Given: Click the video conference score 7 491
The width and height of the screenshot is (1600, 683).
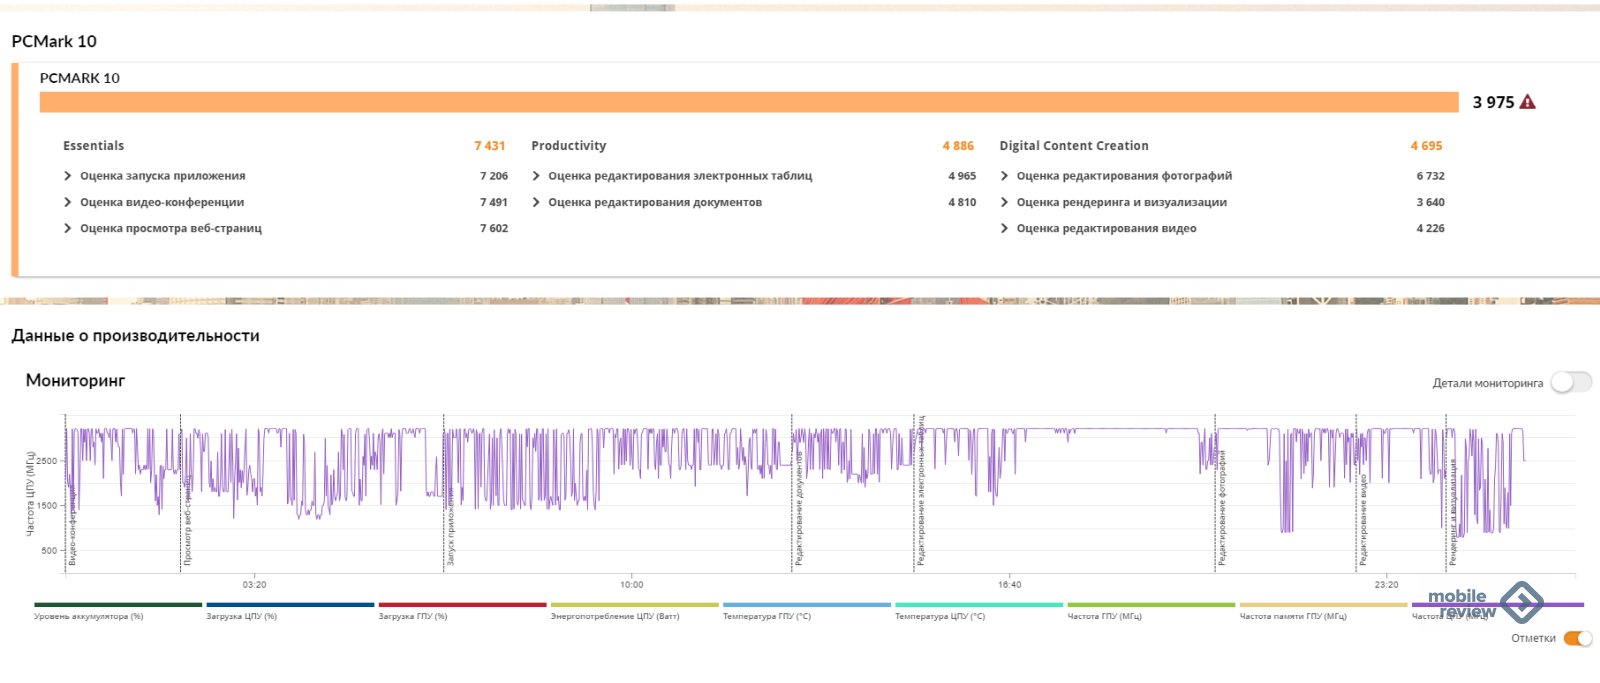Looking at the screenshot, I should coord(494,202).
